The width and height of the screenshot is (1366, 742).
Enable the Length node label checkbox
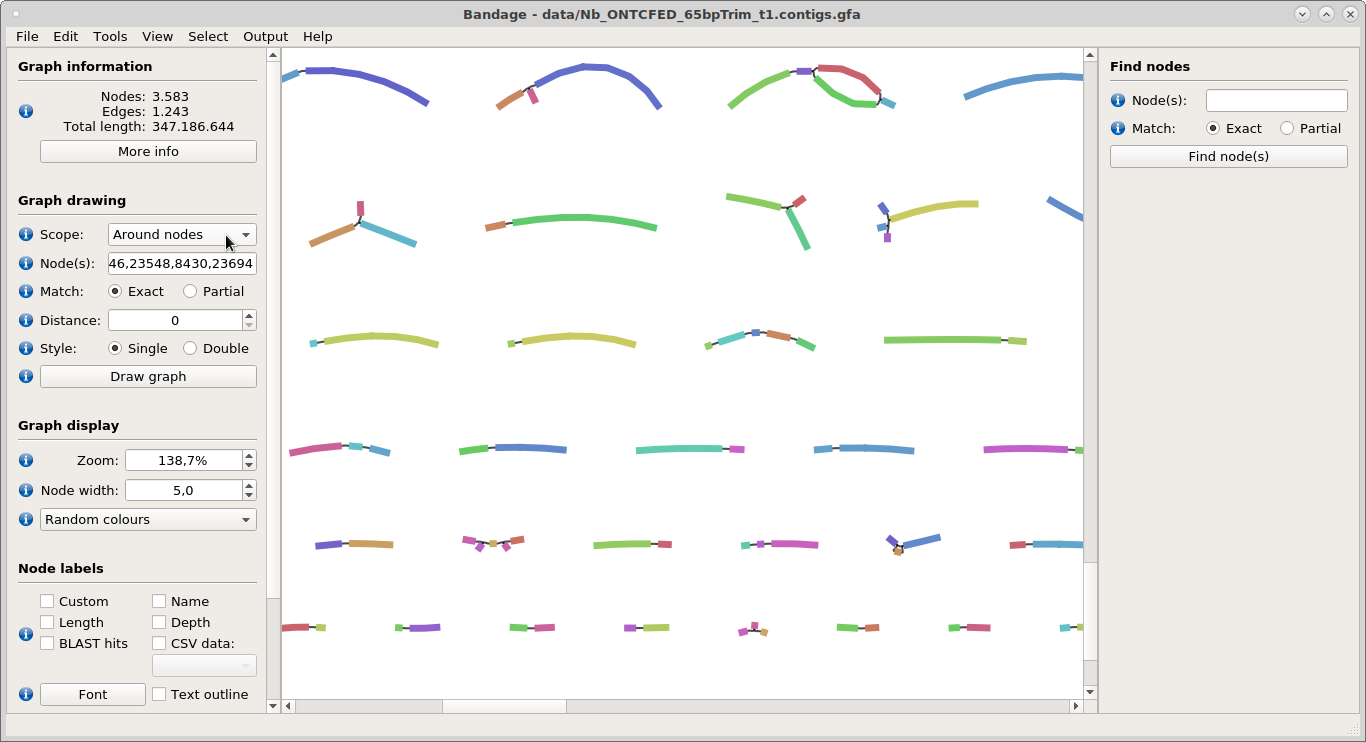coord(47,622)
